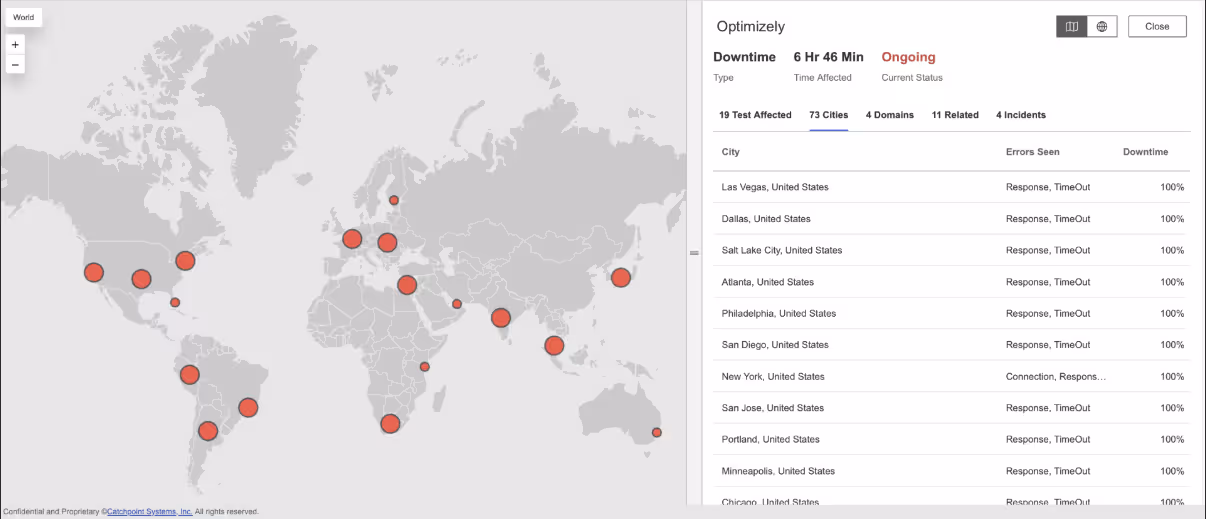
Task: Click the map marker over Eastern Europe
Action: (x=387, y=242)
